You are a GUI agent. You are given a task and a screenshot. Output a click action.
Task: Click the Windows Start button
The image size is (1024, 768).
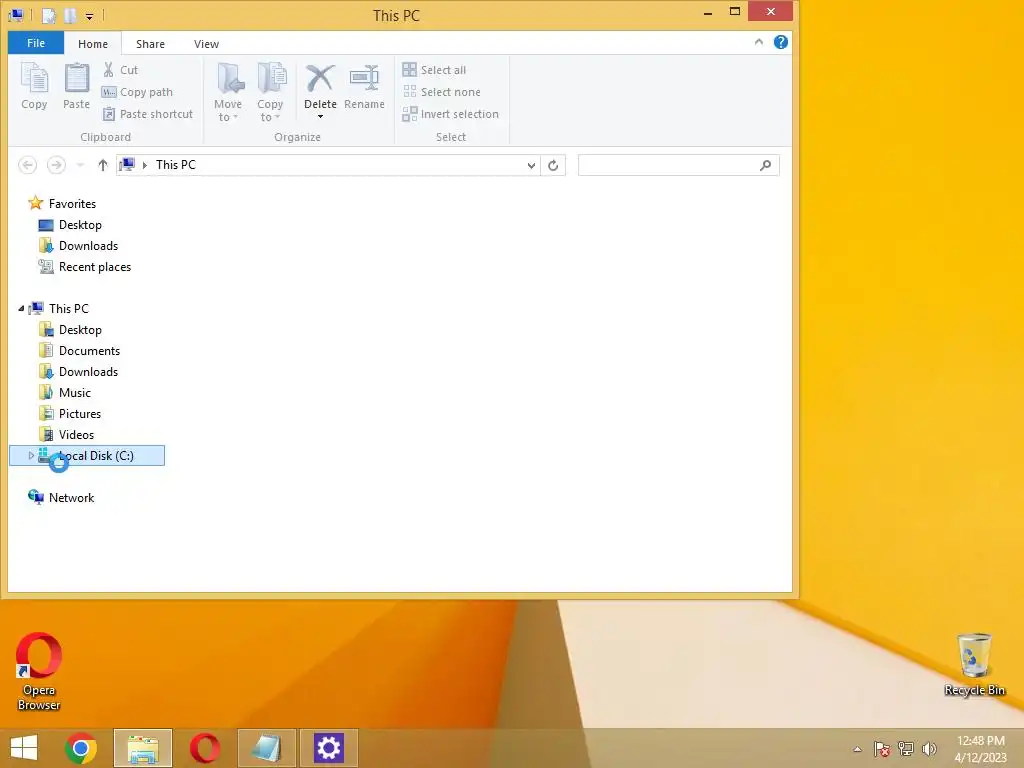[24, 748]
